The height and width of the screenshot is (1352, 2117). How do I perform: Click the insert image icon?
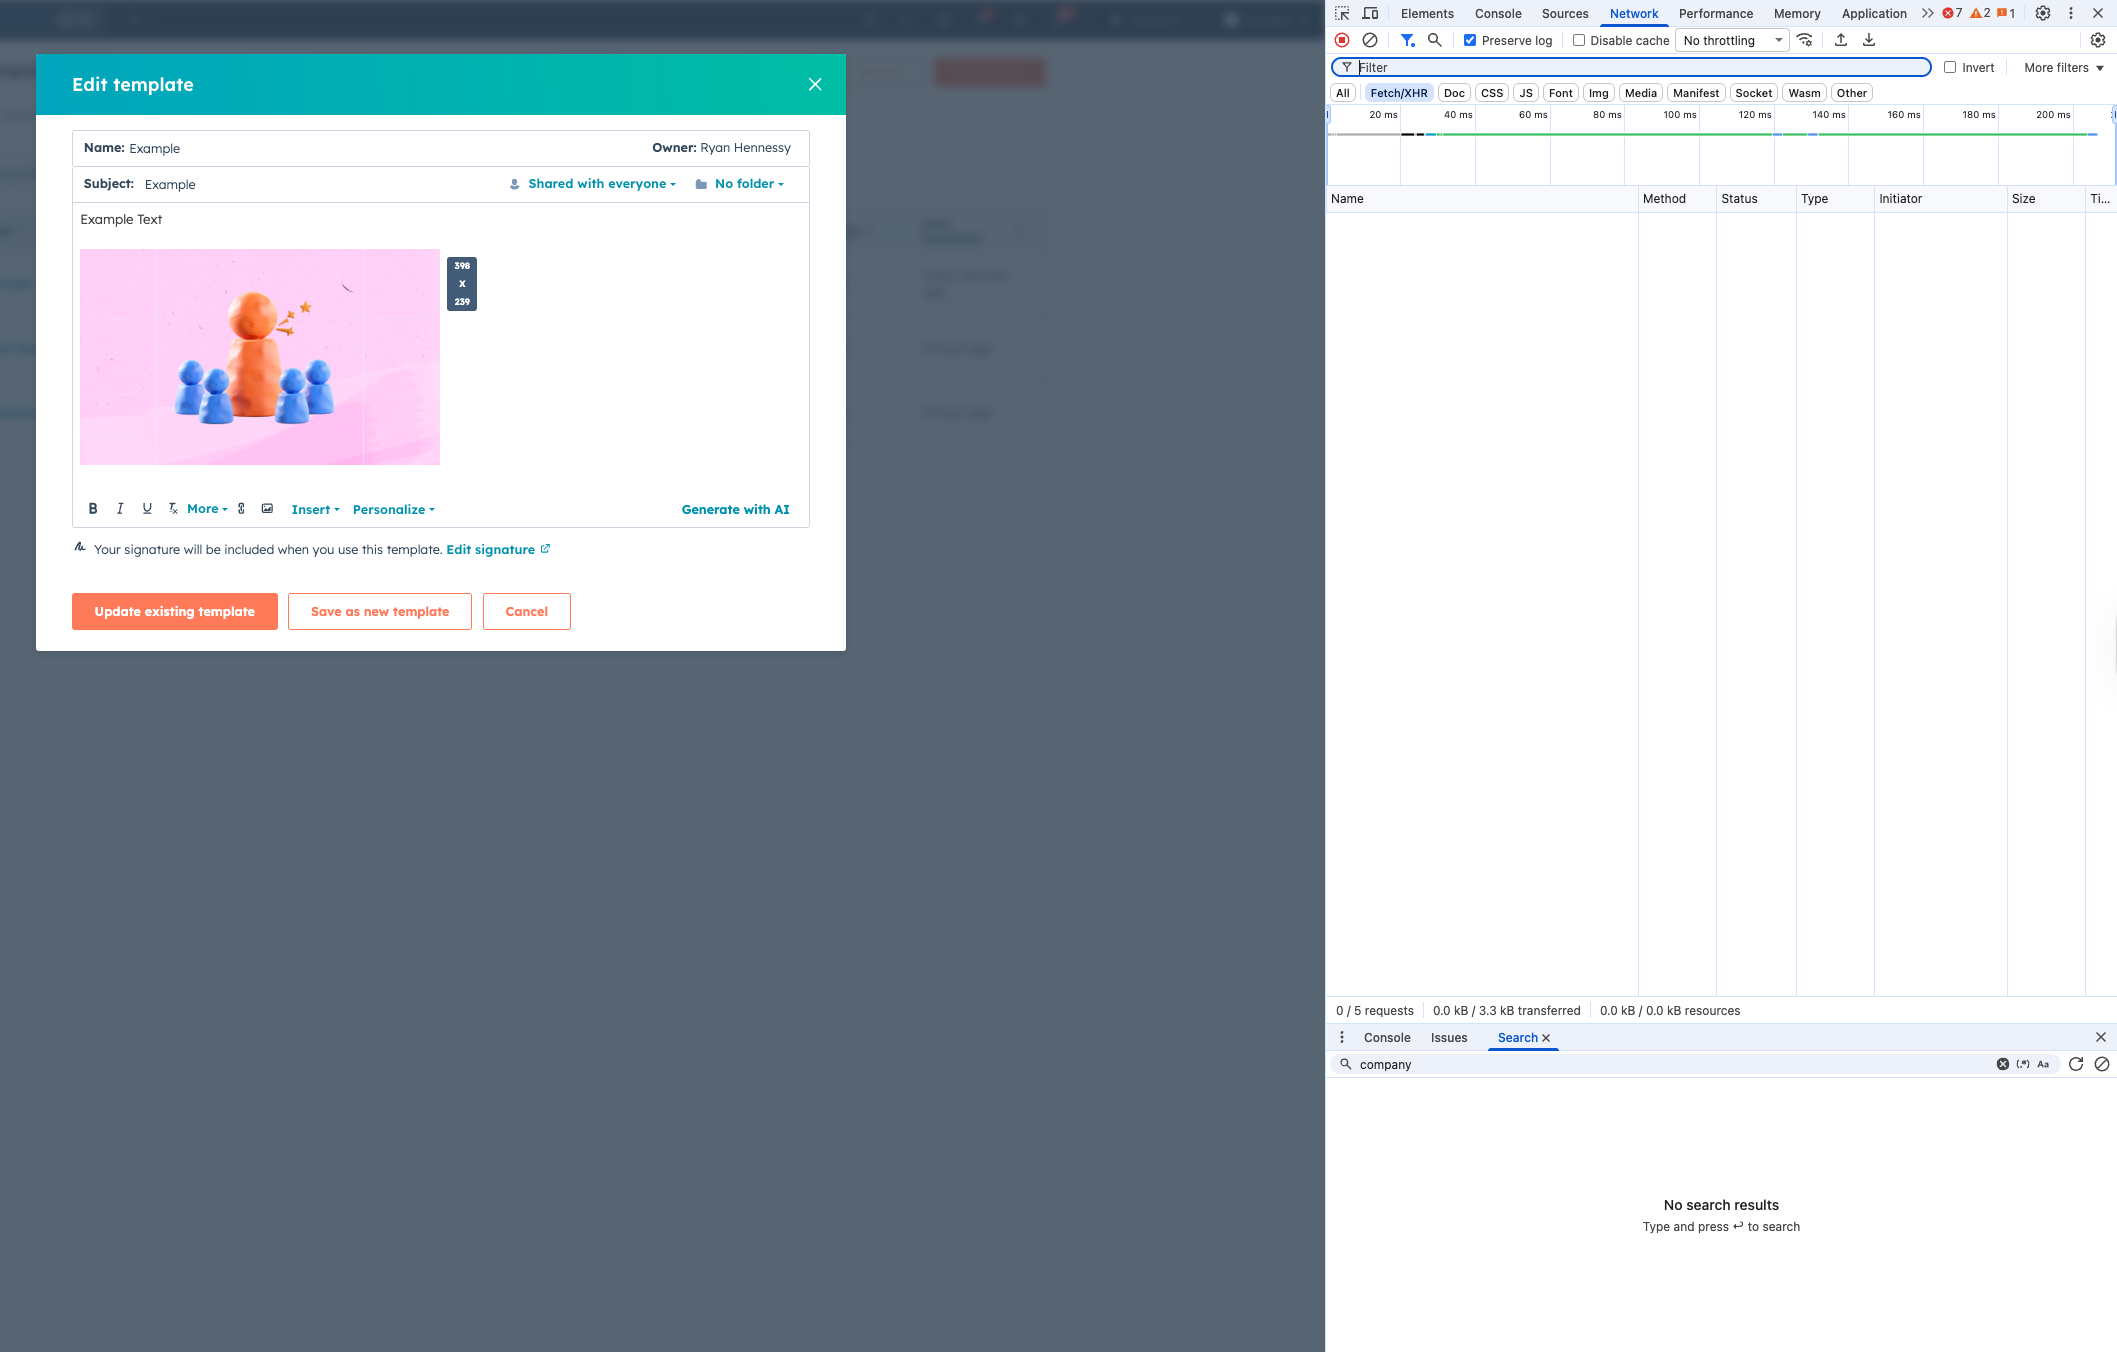point(267,509)
